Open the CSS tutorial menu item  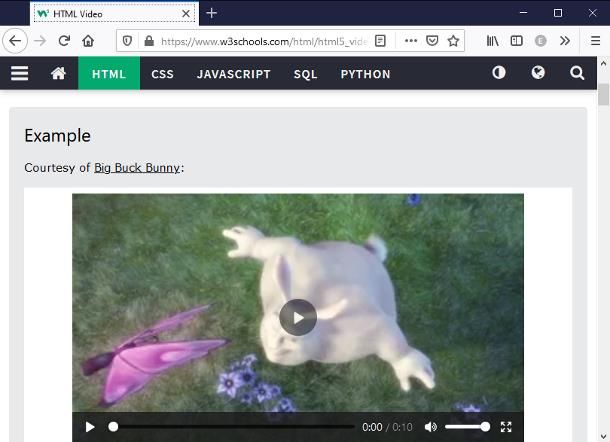[162, 74]
